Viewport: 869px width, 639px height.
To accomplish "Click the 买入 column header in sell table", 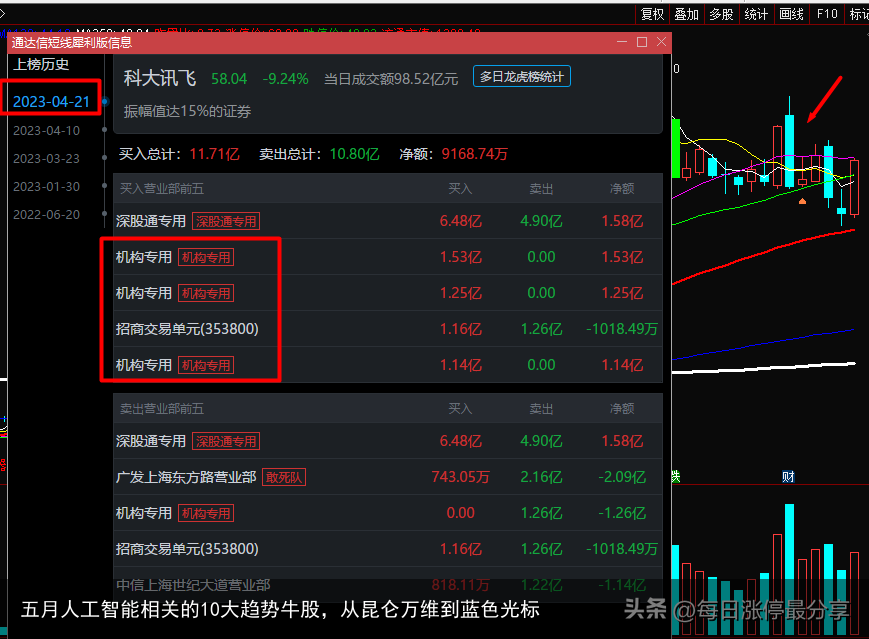I will 460,409.
